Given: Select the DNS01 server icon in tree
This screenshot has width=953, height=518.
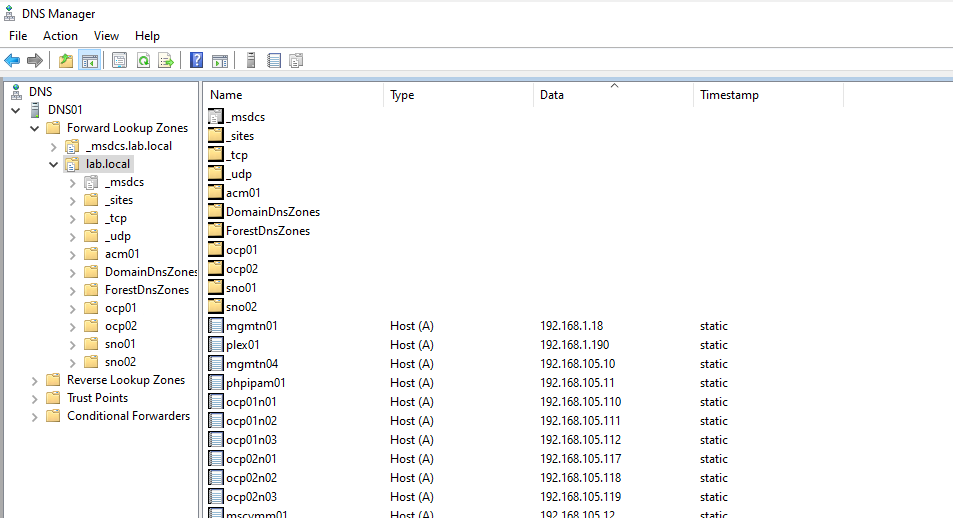Looking at the screenshot, I should [x=35, y=110].
